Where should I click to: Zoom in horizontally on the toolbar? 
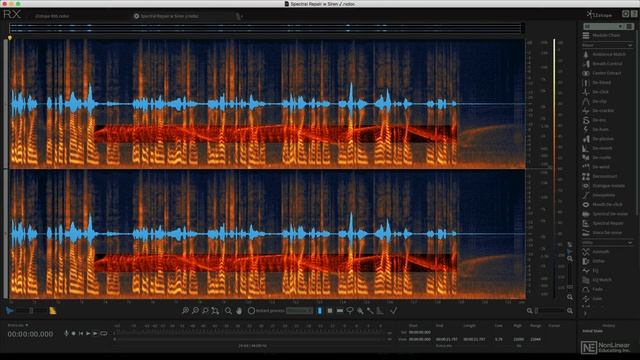point(185,311)
